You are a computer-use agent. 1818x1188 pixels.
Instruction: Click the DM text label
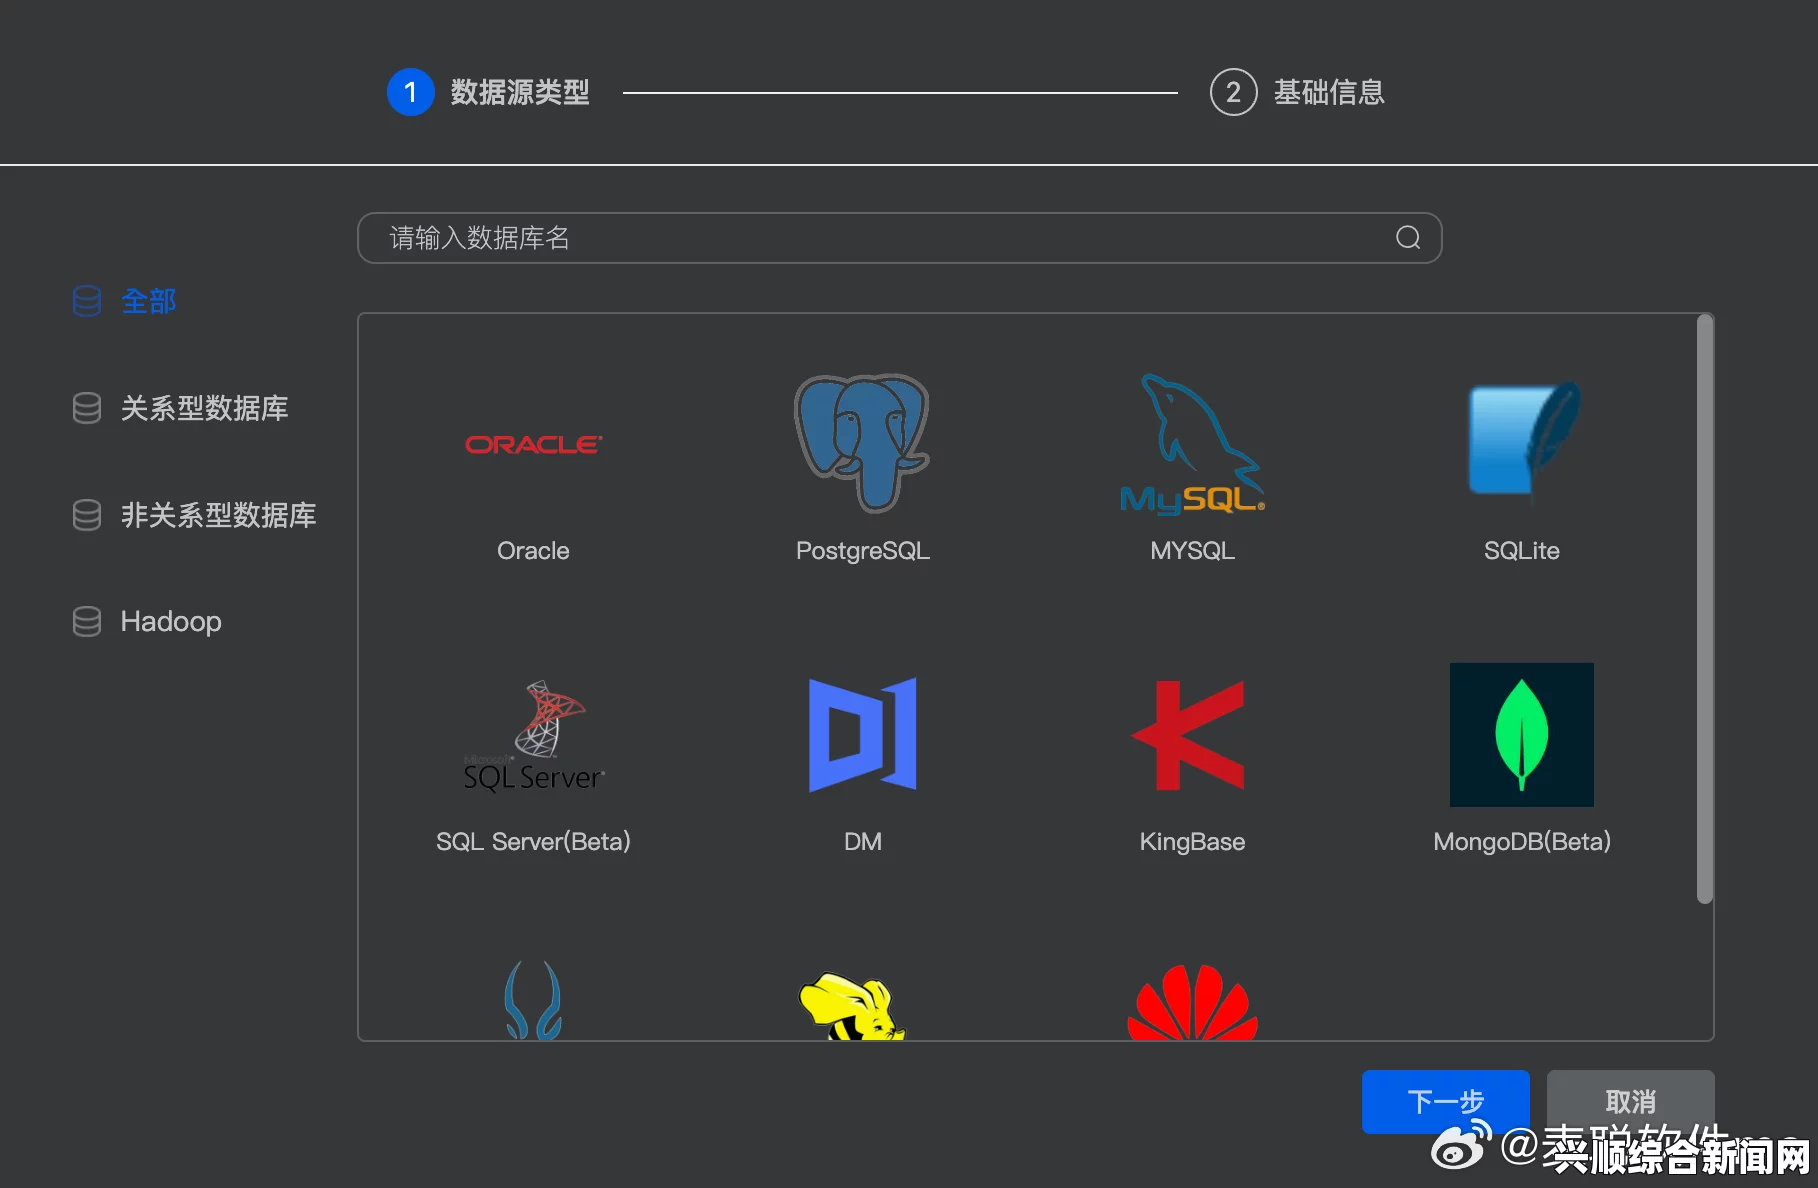(x=862, y=841)
